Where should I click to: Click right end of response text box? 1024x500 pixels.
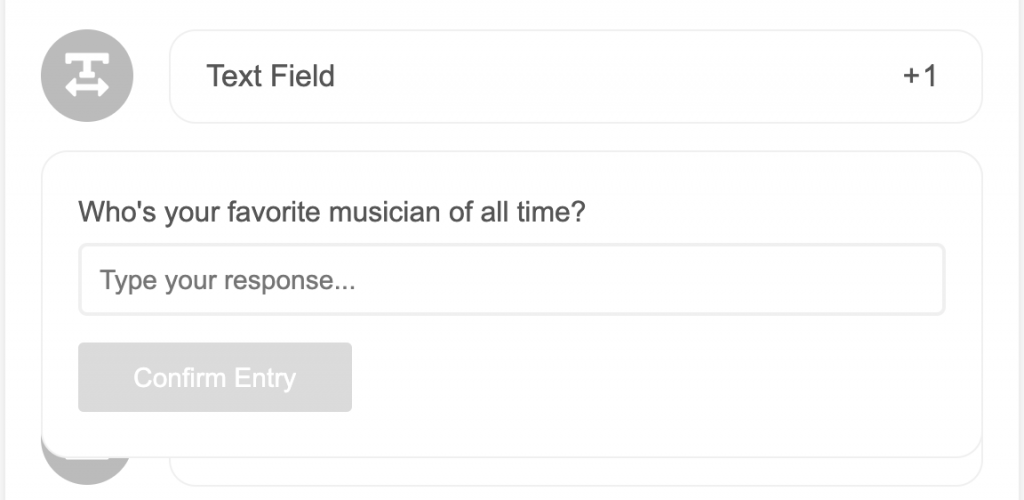[914, 280]
